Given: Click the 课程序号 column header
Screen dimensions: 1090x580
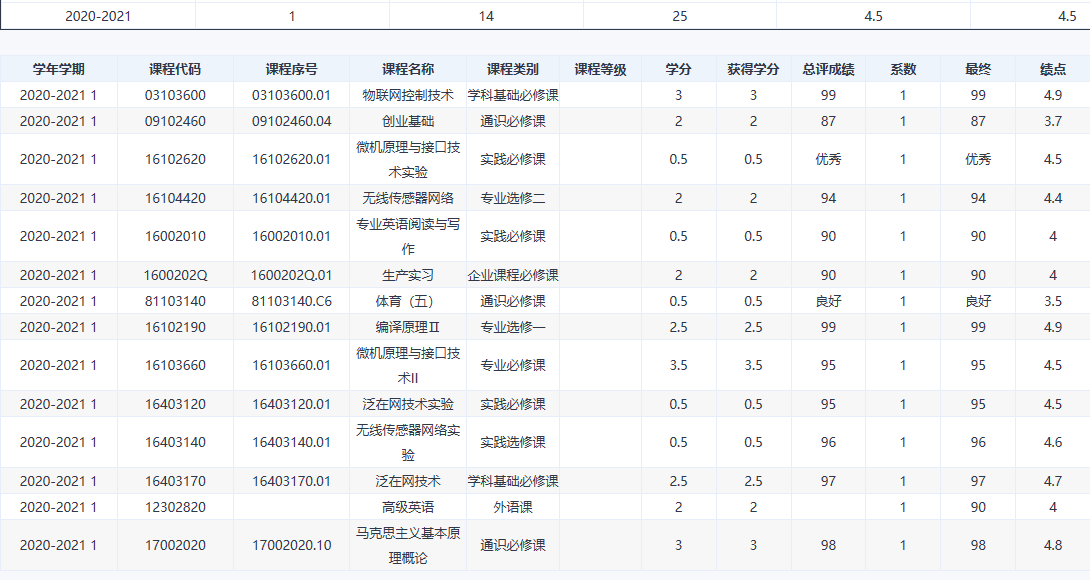Looking at the screenshot, I should click(291, 70).
